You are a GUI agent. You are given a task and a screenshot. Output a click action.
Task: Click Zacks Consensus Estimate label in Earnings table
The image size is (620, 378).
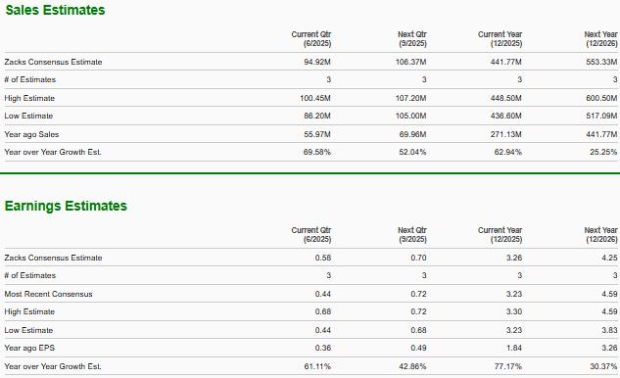[53, 258]
